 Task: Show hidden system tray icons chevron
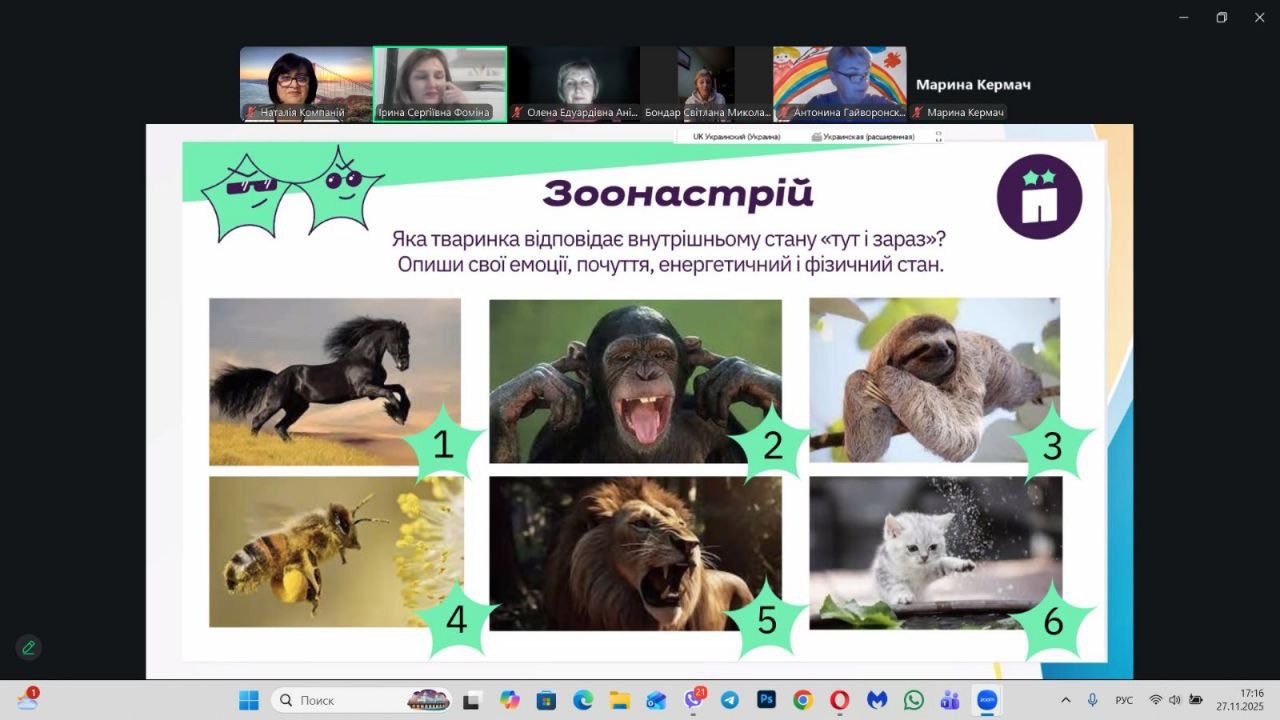(x=1066, y=700)
